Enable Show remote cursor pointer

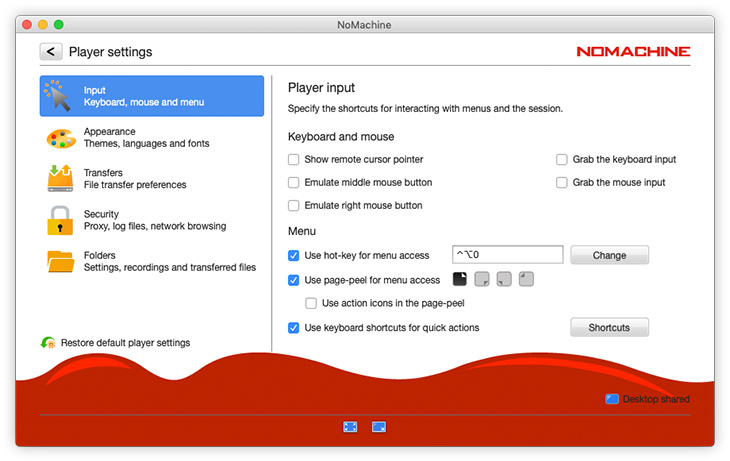pyautogui.click(x=294, y=160)
